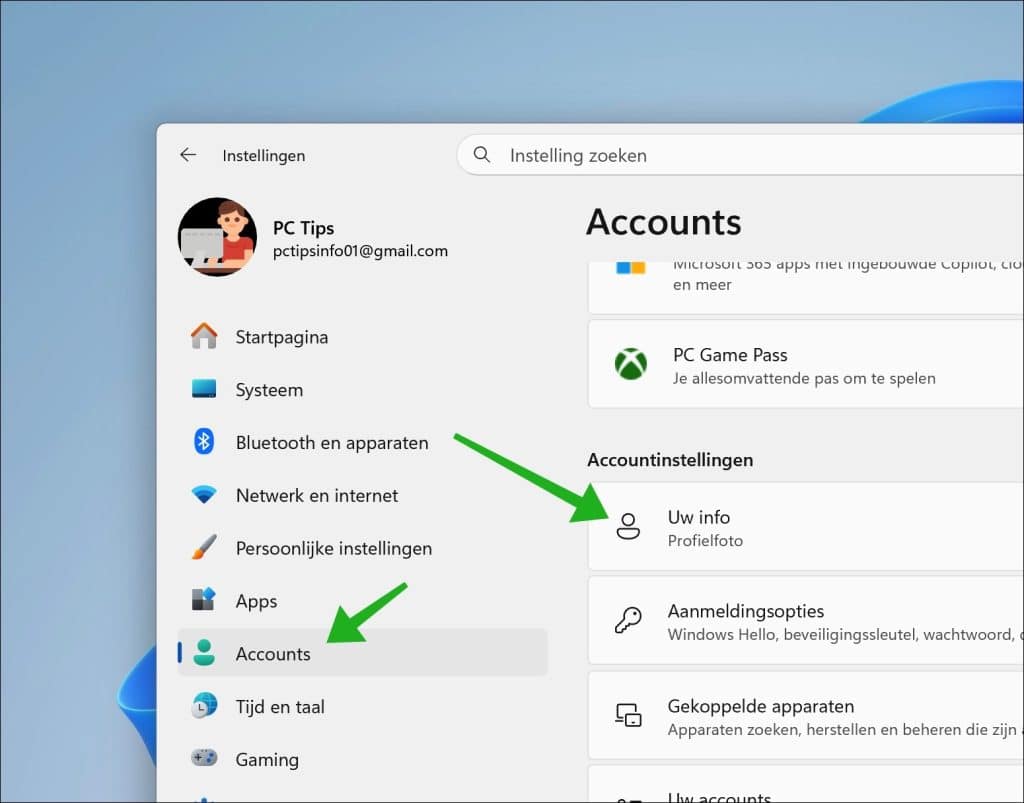Viewport: 1024px width, 803px height.
Task: Click the Tijd en taal globe icon
Action: 204,706
